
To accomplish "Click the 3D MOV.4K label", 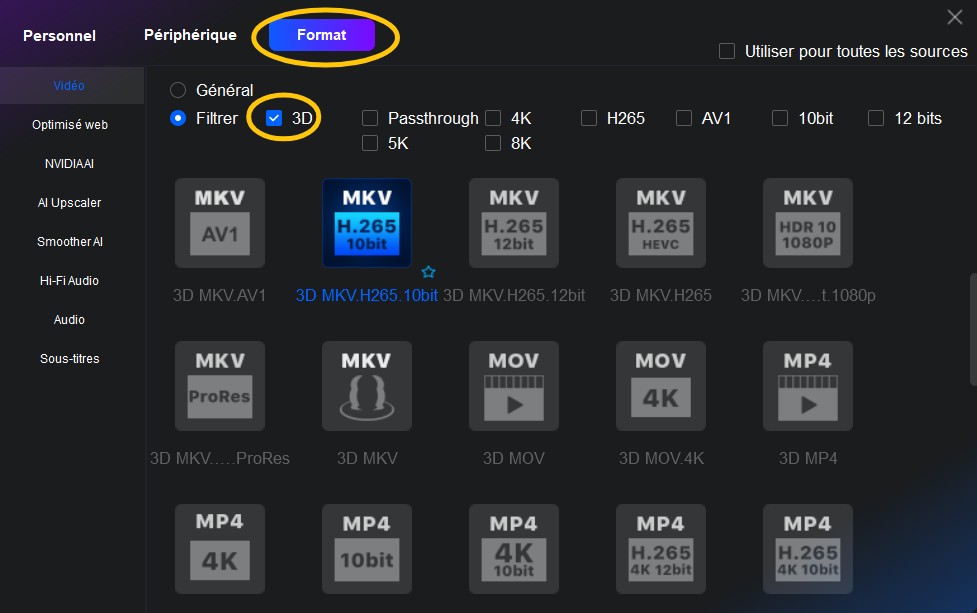I will (x=661, y=459).
